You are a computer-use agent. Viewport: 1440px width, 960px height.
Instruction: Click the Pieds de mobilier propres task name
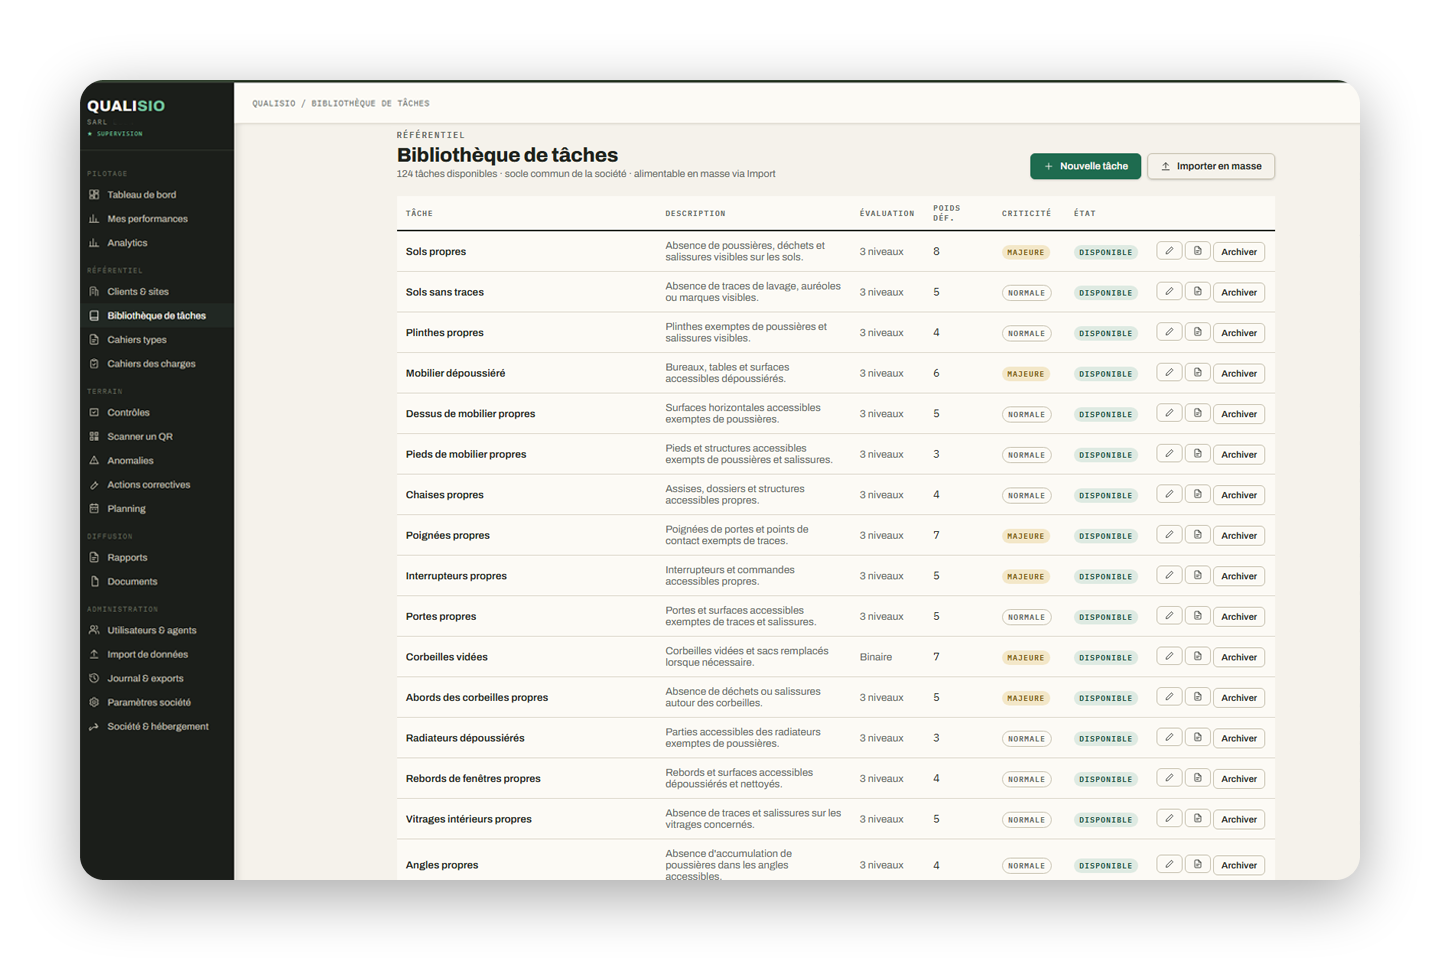(x=466, y=454)
